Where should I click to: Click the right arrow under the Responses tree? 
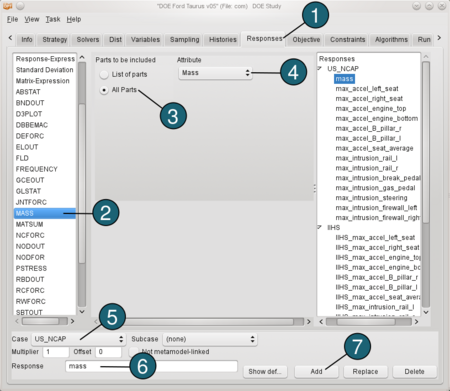coord(416,322)
